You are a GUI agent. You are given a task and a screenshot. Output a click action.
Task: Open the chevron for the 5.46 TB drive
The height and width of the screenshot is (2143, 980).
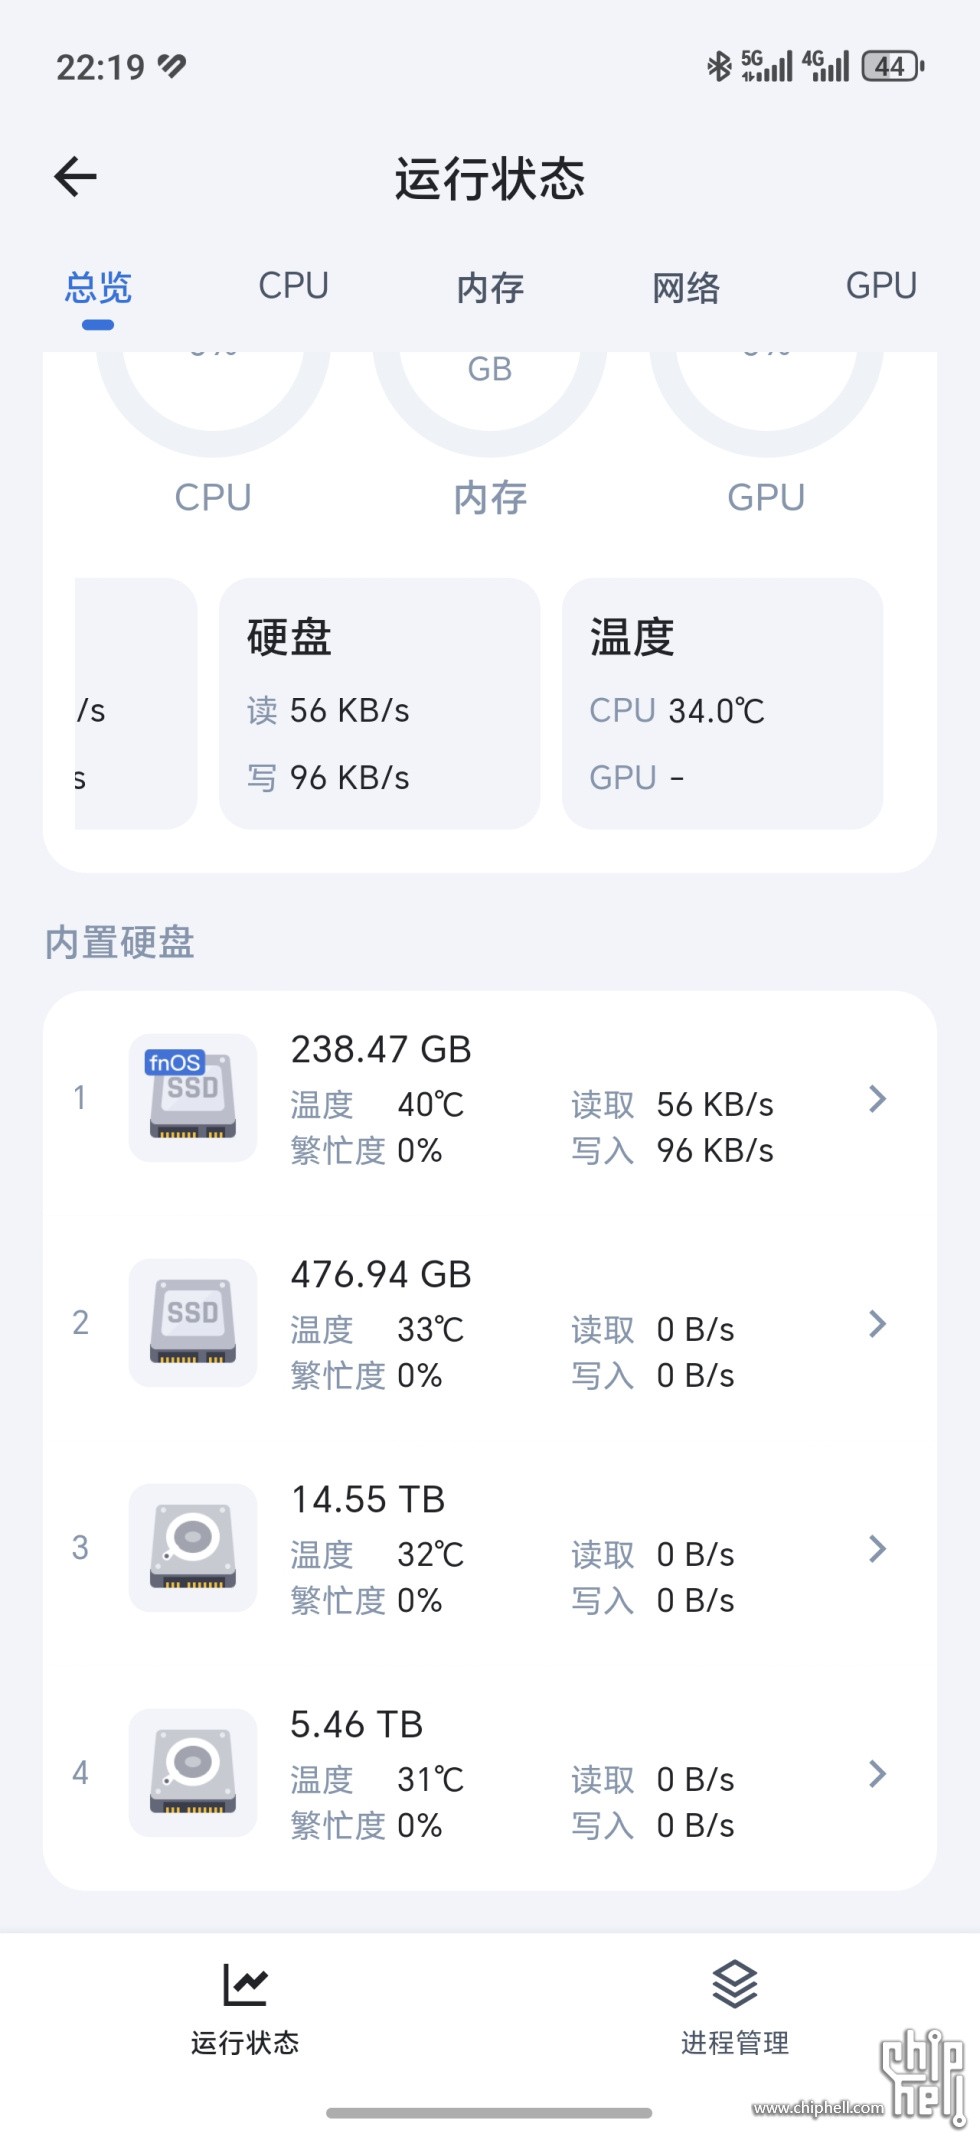[x=878, y=1774]
